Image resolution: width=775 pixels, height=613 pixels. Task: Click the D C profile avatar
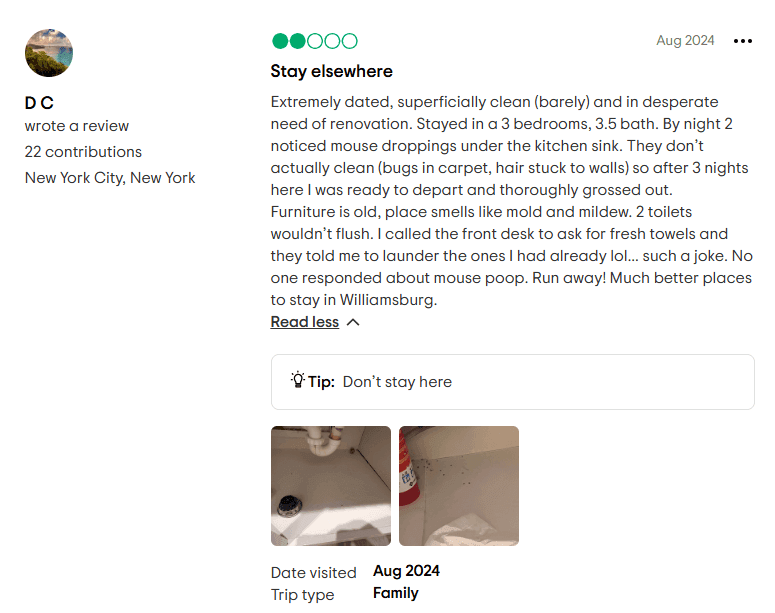49,53
